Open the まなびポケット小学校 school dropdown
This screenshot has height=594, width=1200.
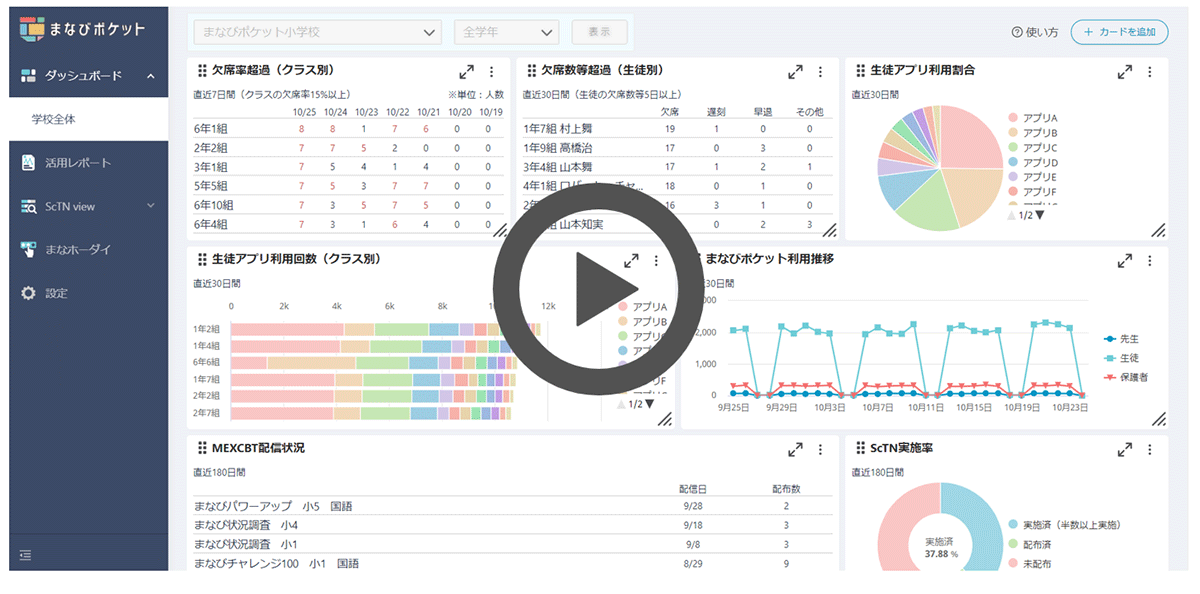(x=317, y=32)
